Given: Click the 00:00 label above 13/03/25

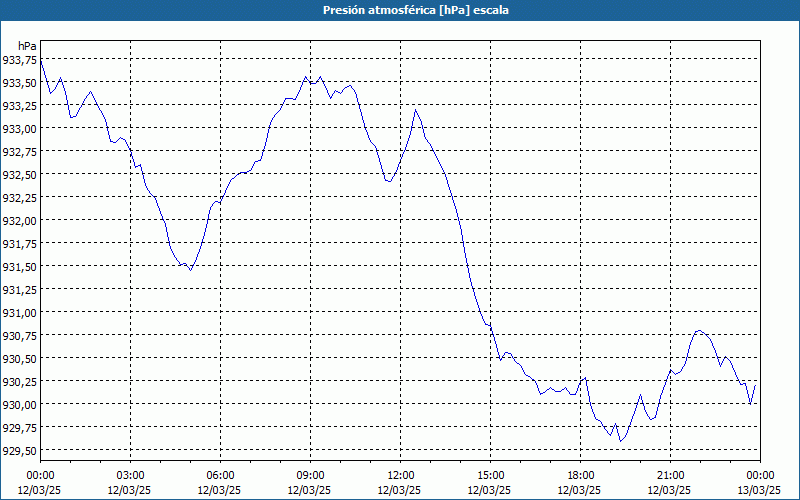Looking at the screenshot, I should pyautogui.click(x=760, y=476).
